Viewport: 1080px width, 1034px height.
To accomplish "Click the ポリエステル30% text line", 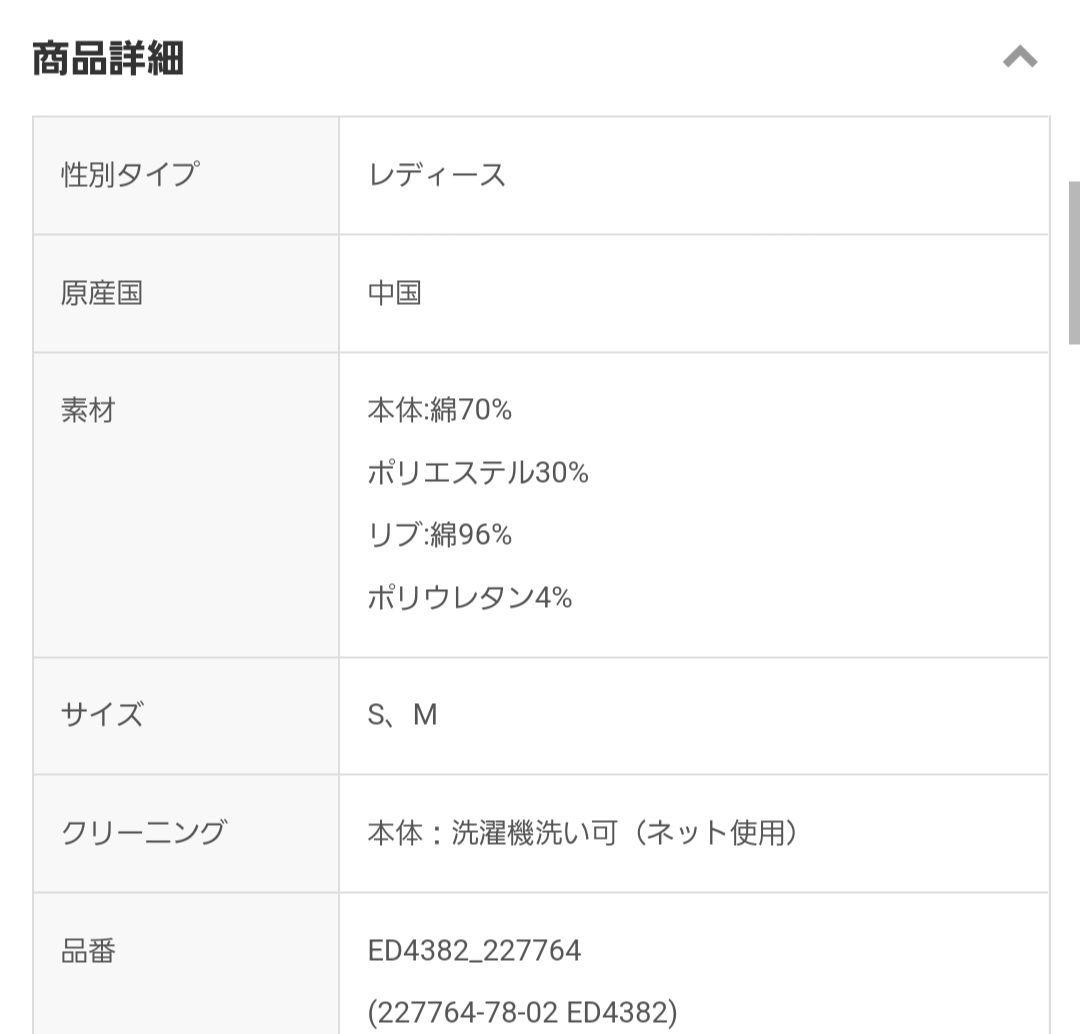I will tap(478, 473).
